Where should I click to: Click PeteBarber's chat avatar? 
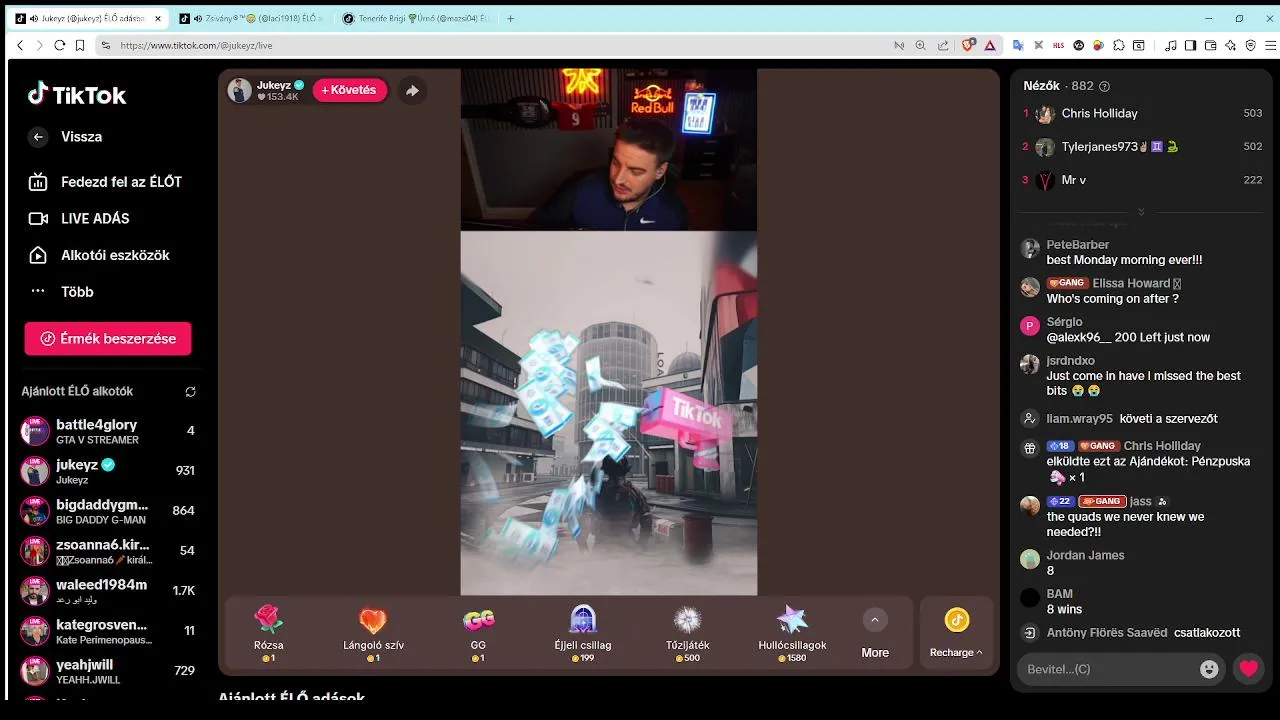[x=1030, y=249]
